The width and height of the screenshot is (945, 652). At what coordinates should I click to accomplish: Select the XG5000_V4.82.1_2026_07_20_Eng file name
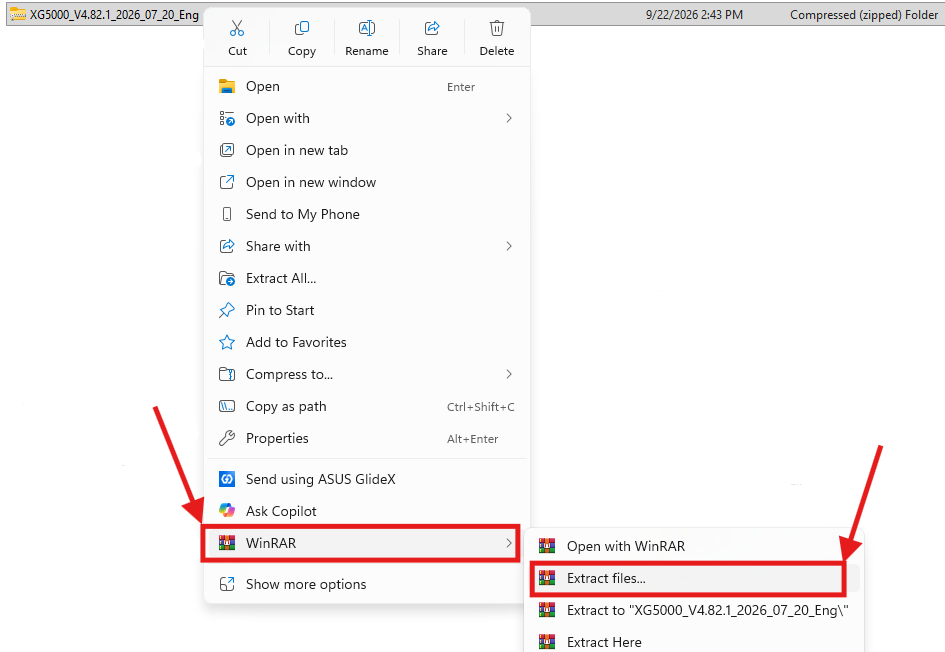pyautogui.click(x=115, y=14)
